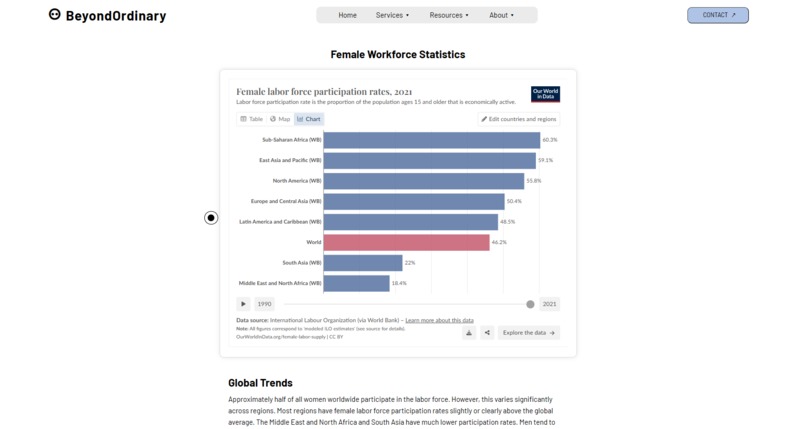The height and width of the screenshot is (429, 806).
Task: Click the Our World in Data logo
Action: click(x=545, y=94)
